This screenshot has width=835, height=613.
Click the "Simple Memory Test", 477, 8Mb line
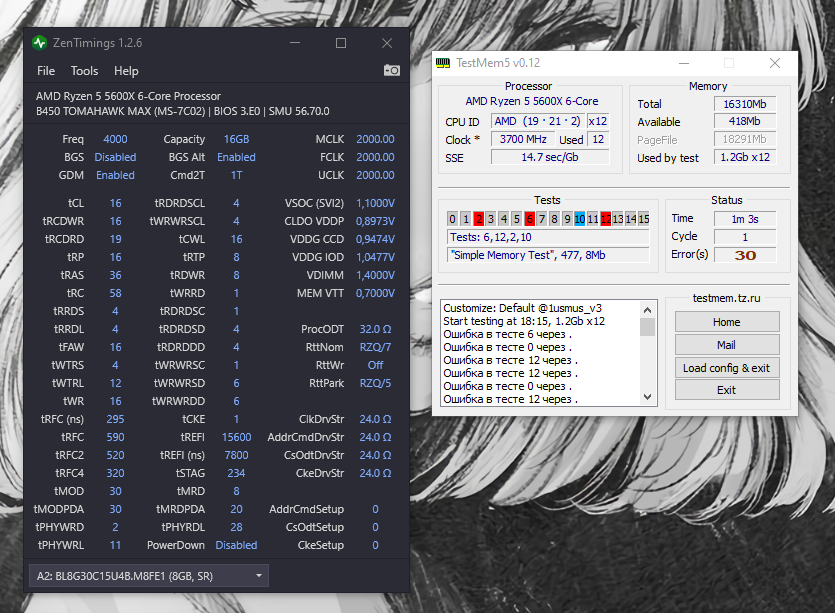tap(549, 255)
